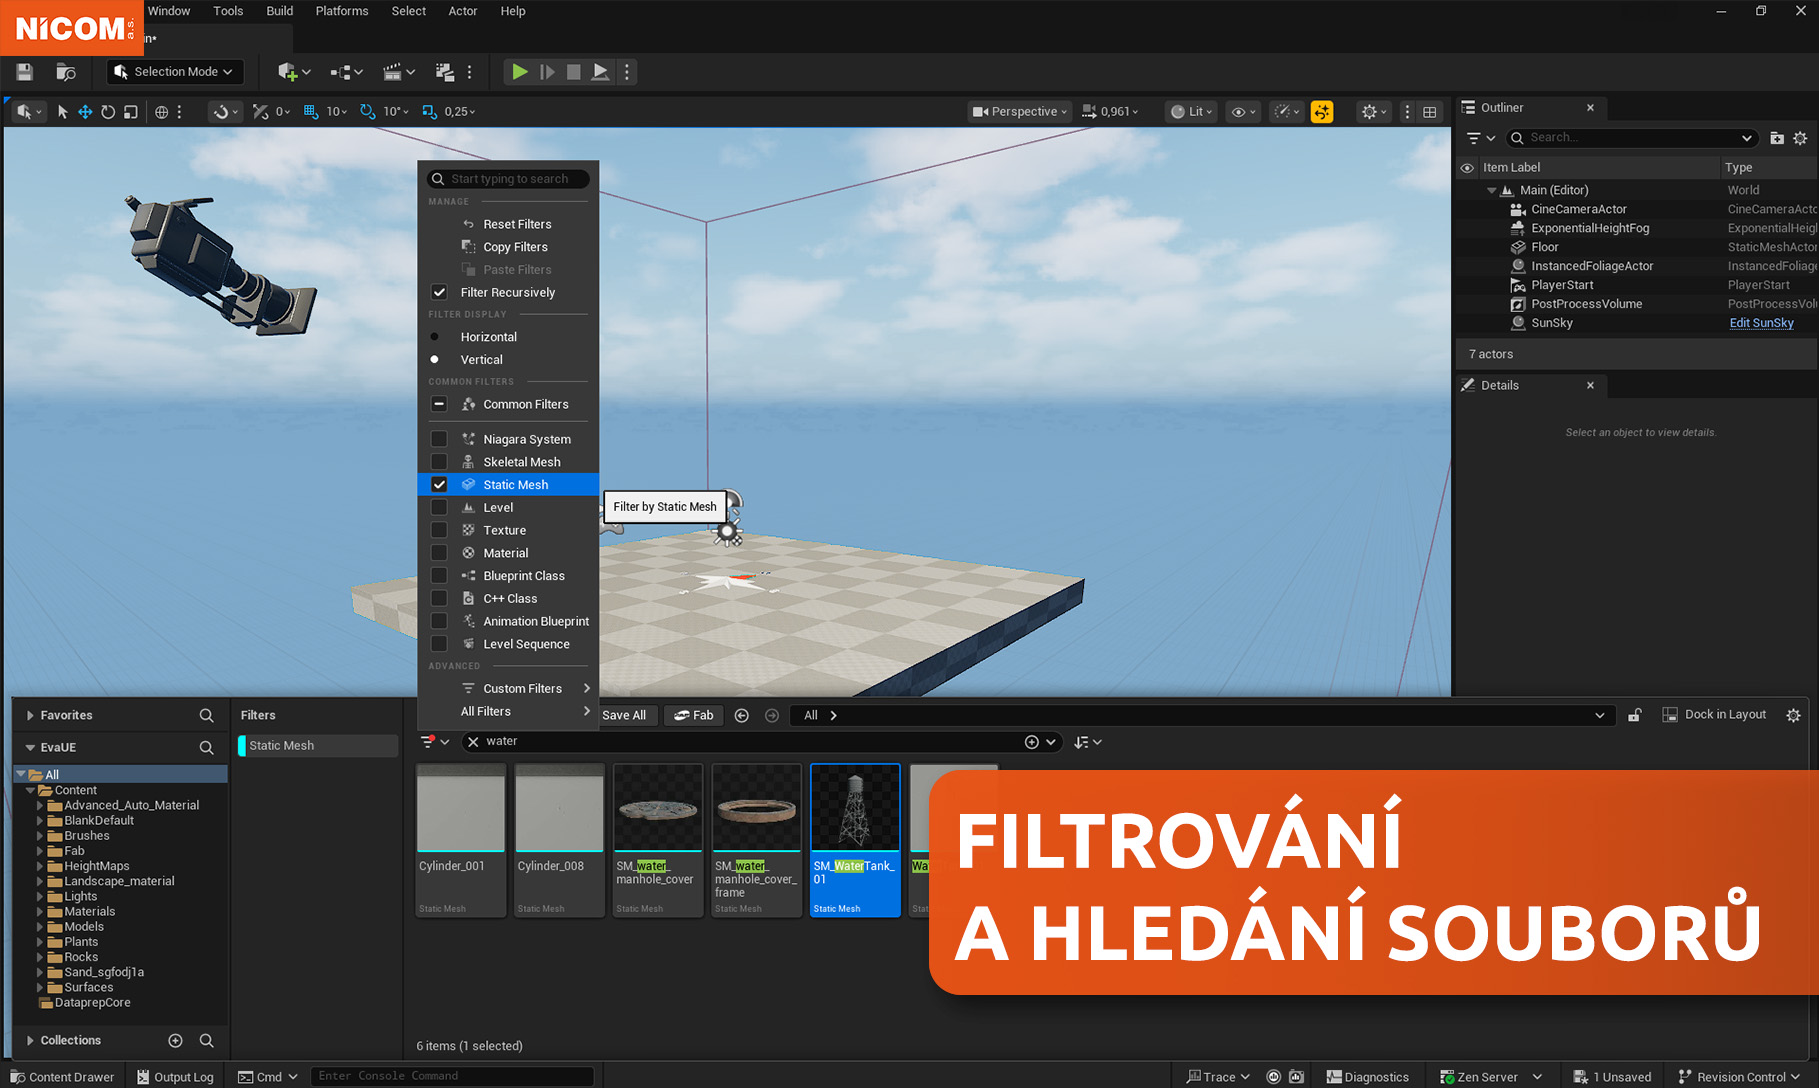
Task: Select the rotate tool in viewport toolbar
Action: (108, 112)
